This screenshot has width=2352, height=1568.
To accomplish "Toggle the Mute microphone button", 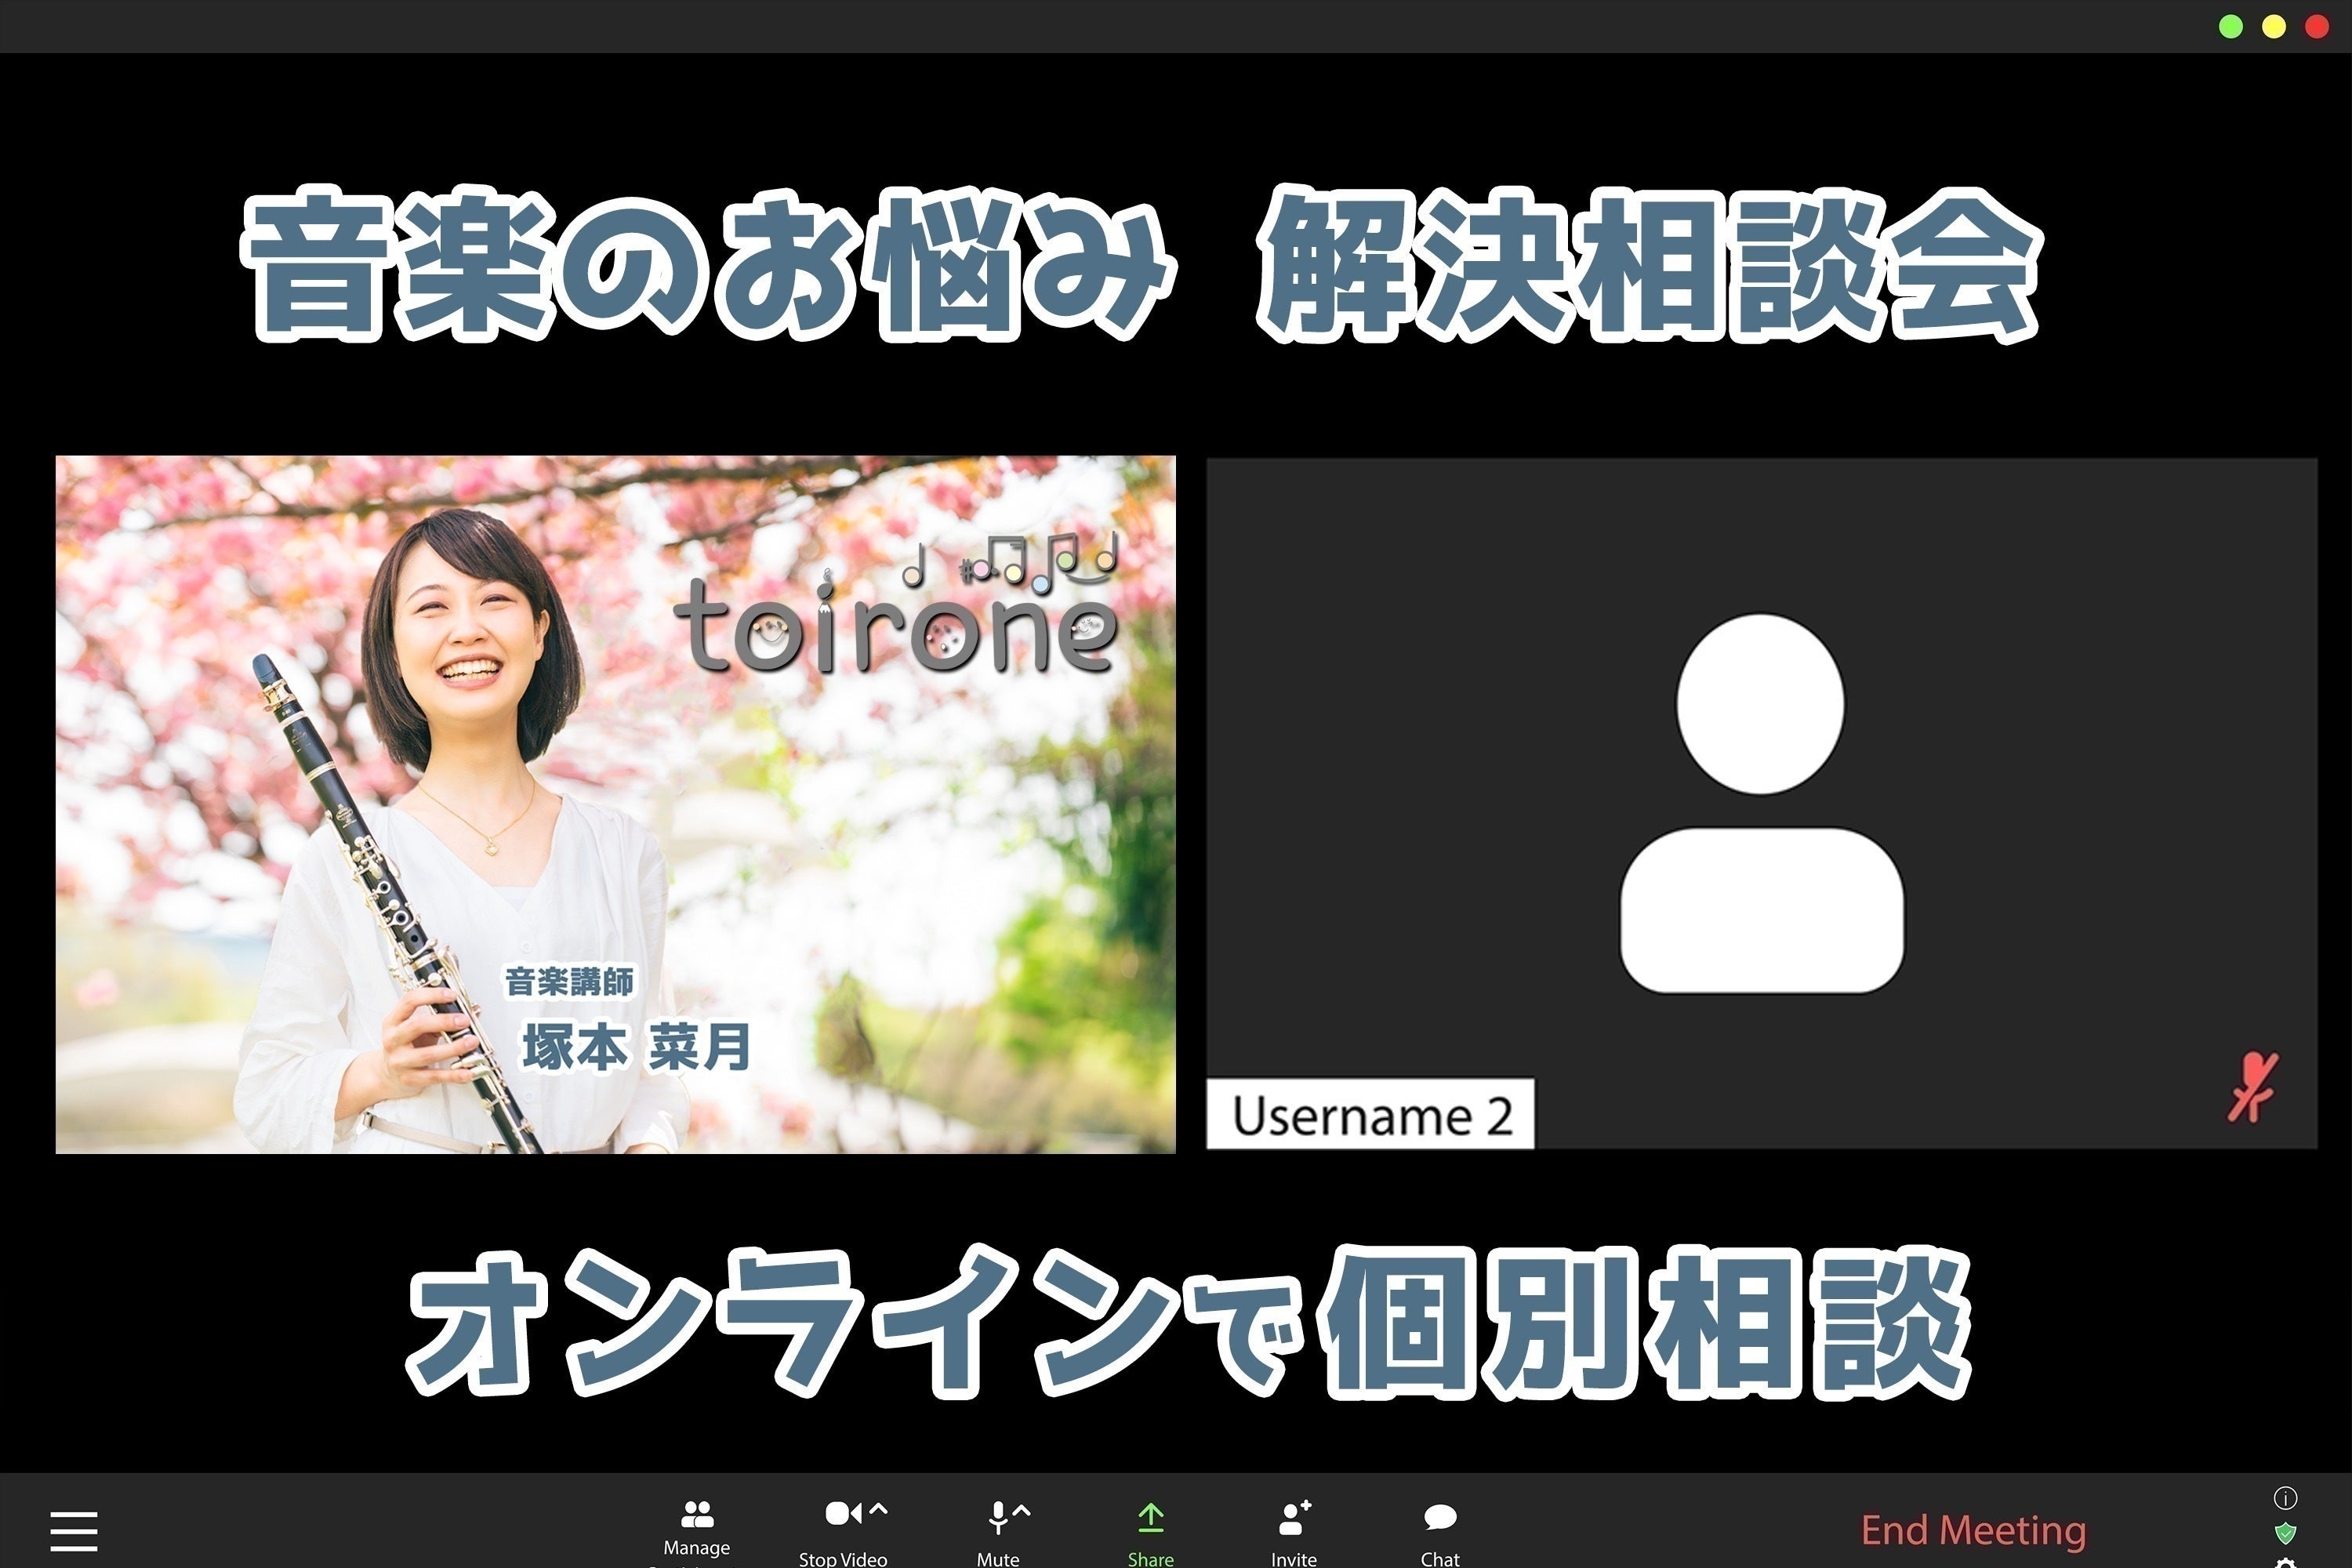I will point(997,1517).
